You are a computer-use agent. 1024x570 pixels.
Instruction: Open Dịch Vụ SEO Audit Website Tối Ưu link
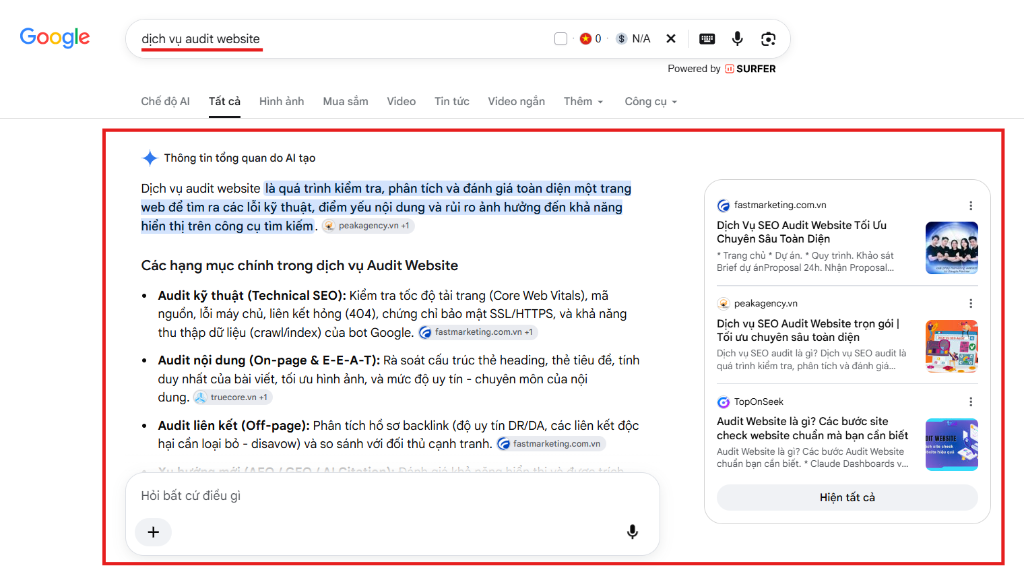coord(802,232)
